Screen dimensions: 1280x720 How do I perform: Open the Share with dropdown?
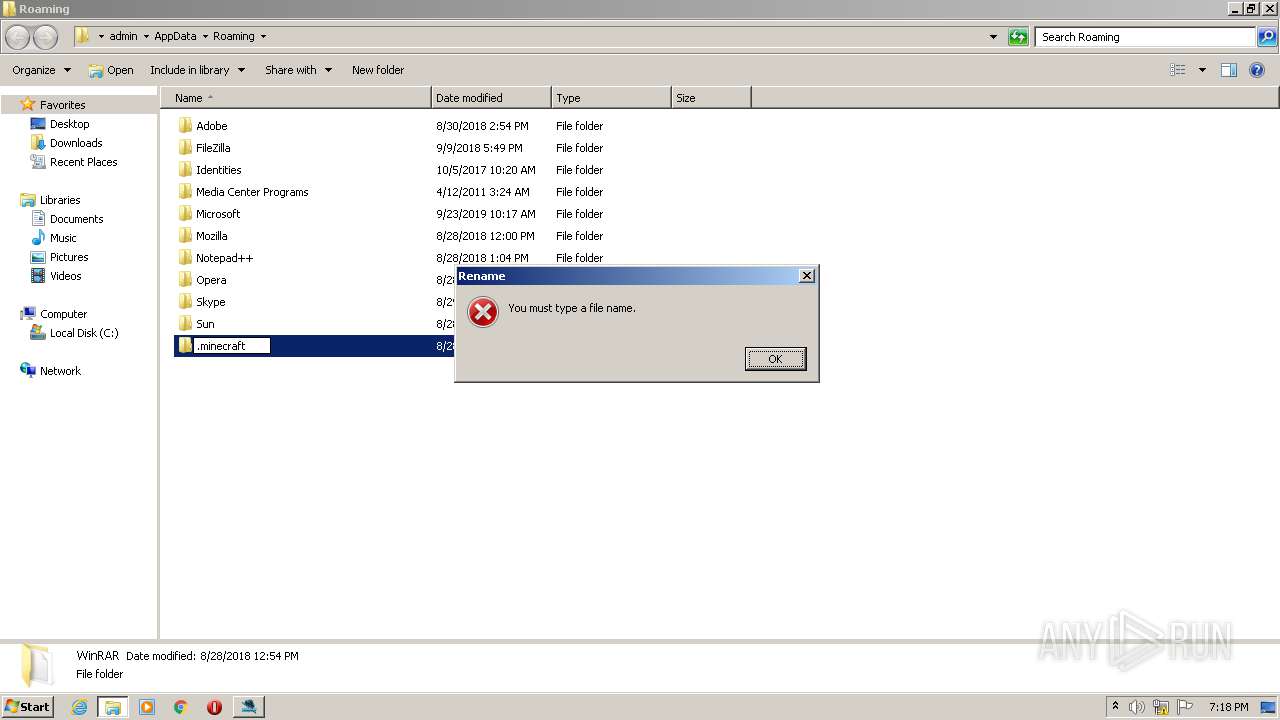click(x=298, y=70)
